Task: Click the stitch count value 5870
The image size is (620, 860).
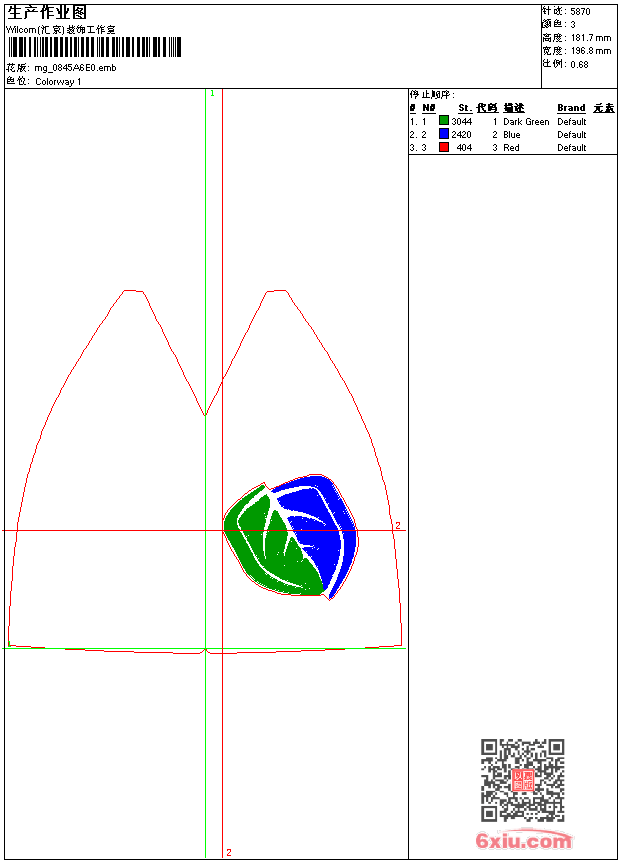Action: click(x=580, y=11)
